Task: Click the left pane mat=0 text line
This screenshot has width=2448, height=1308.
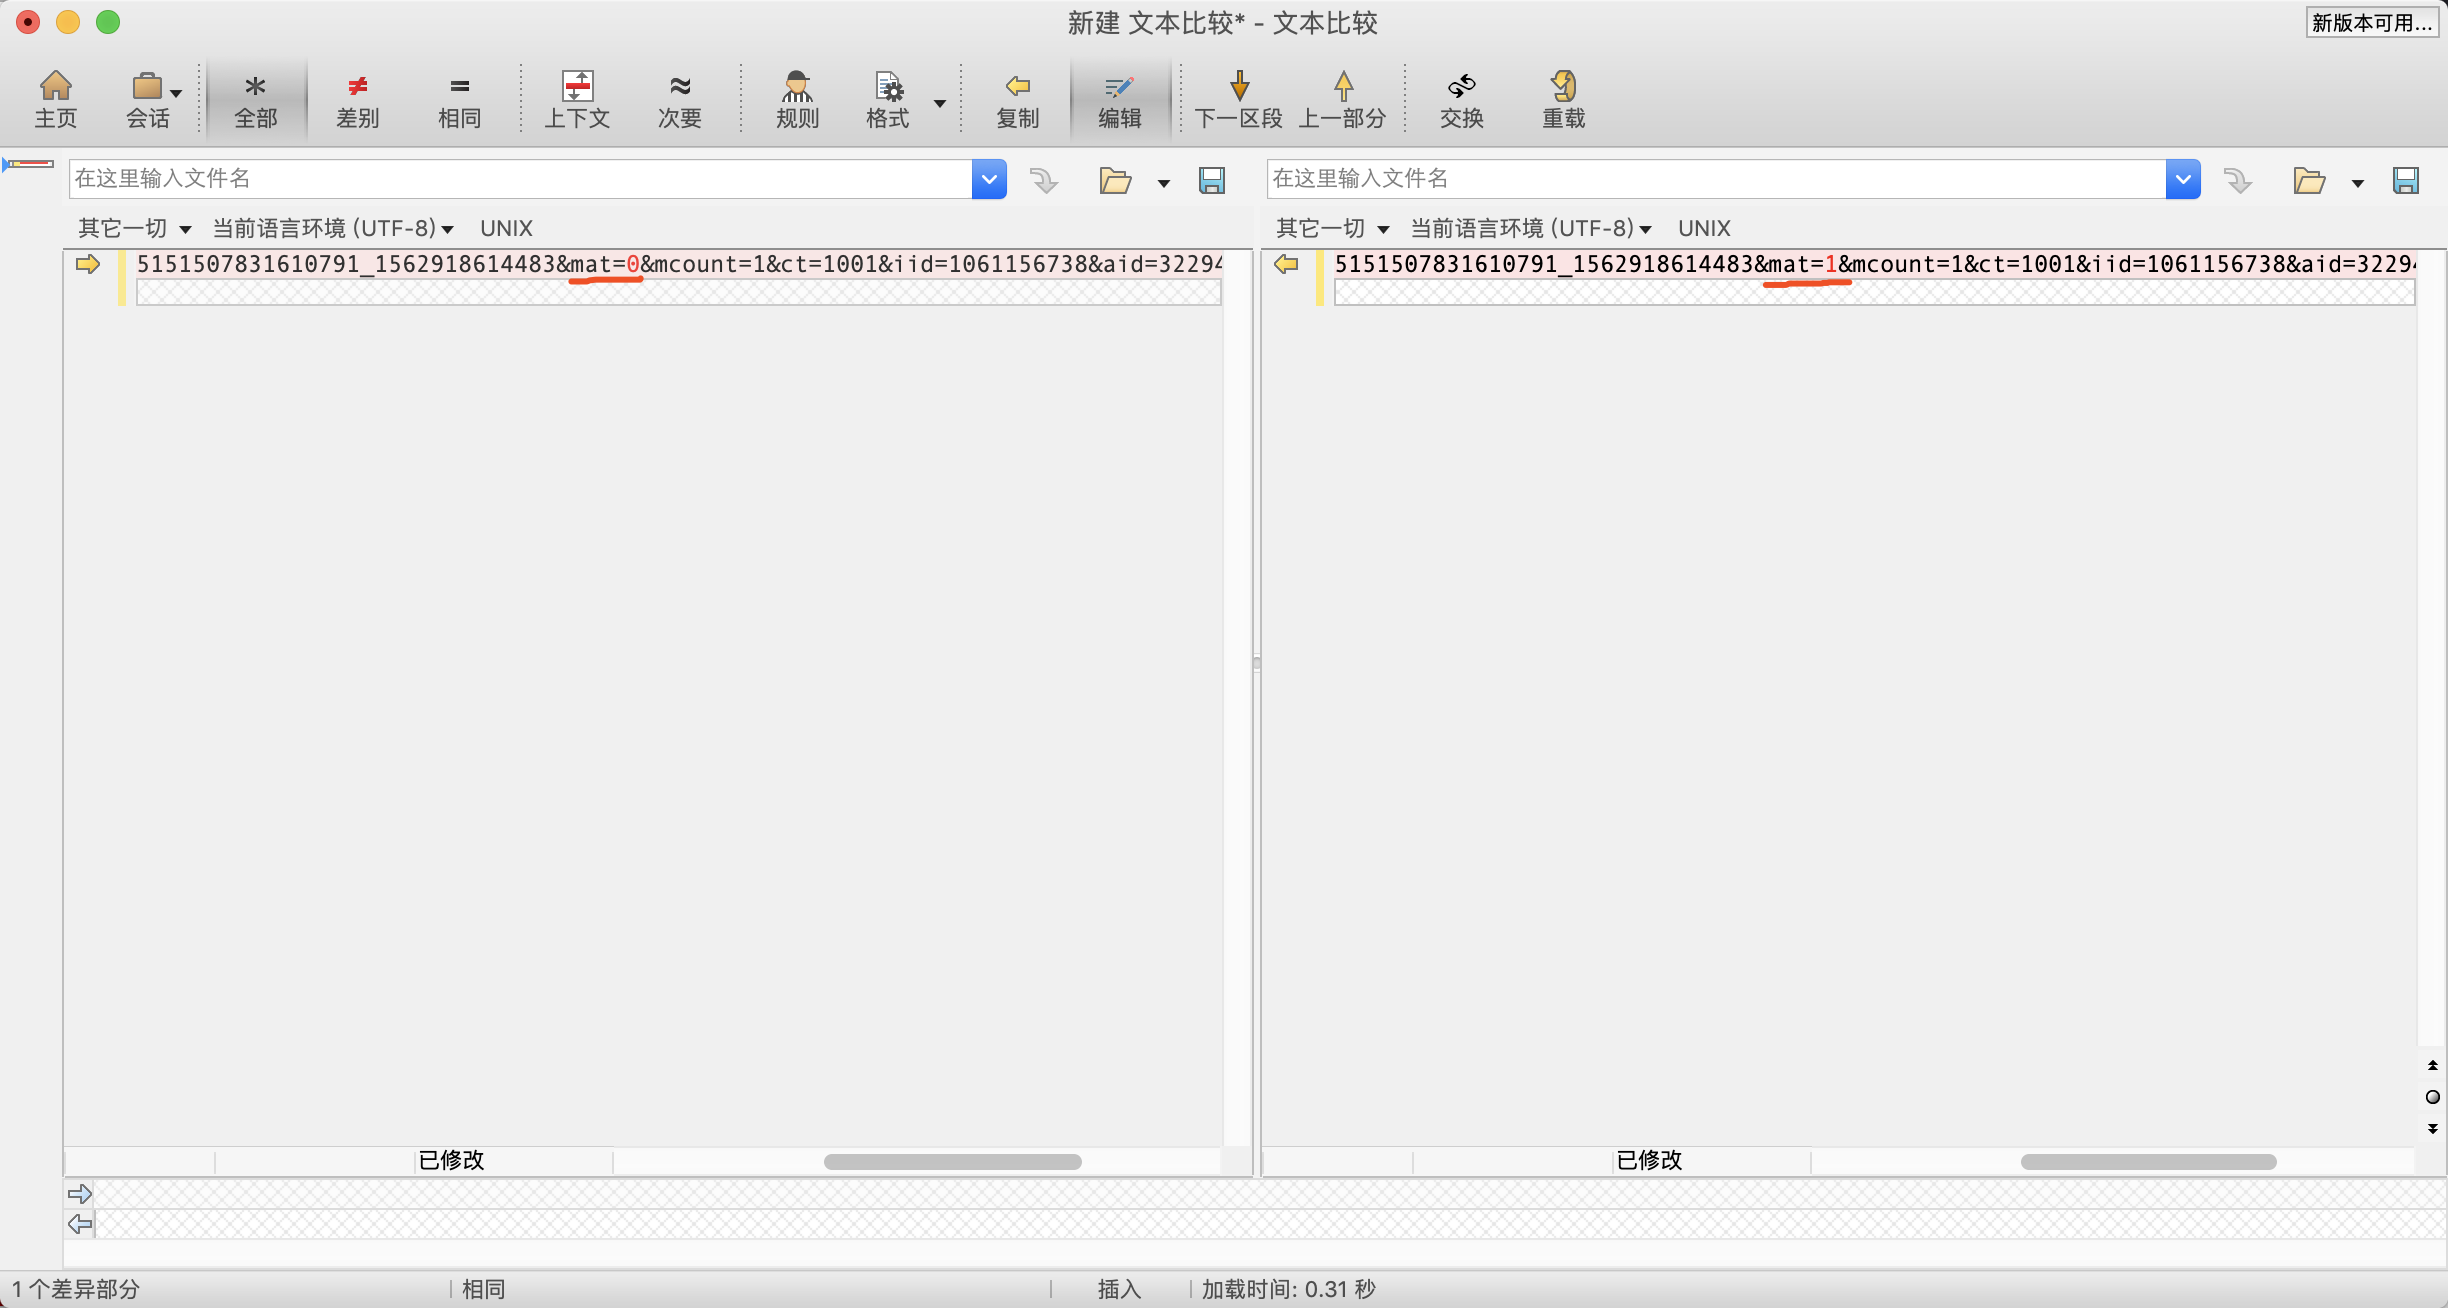Action: pos(679,264)
